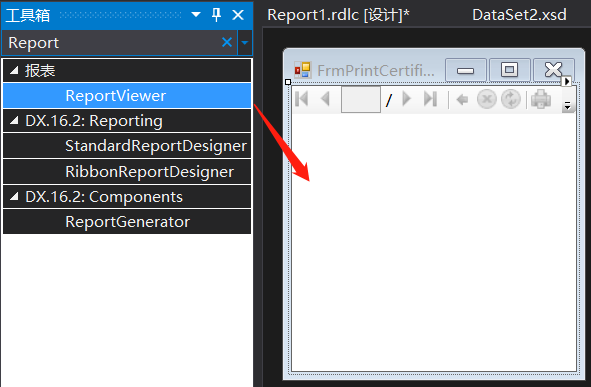Viewport: 591px width, 387px height.
Task: Select ReportViewer in the toolbox
Action: click(x=127, y=96)
